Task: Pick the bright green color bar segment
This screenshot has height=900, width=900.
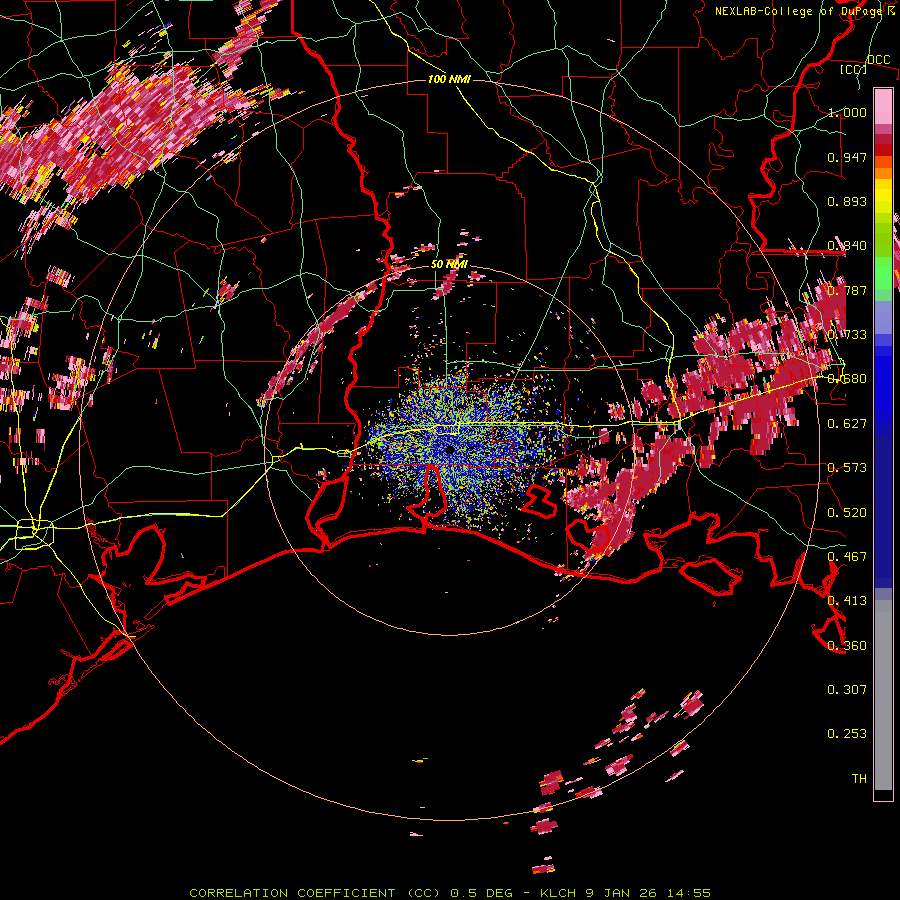Action: (x=883, y=273)
